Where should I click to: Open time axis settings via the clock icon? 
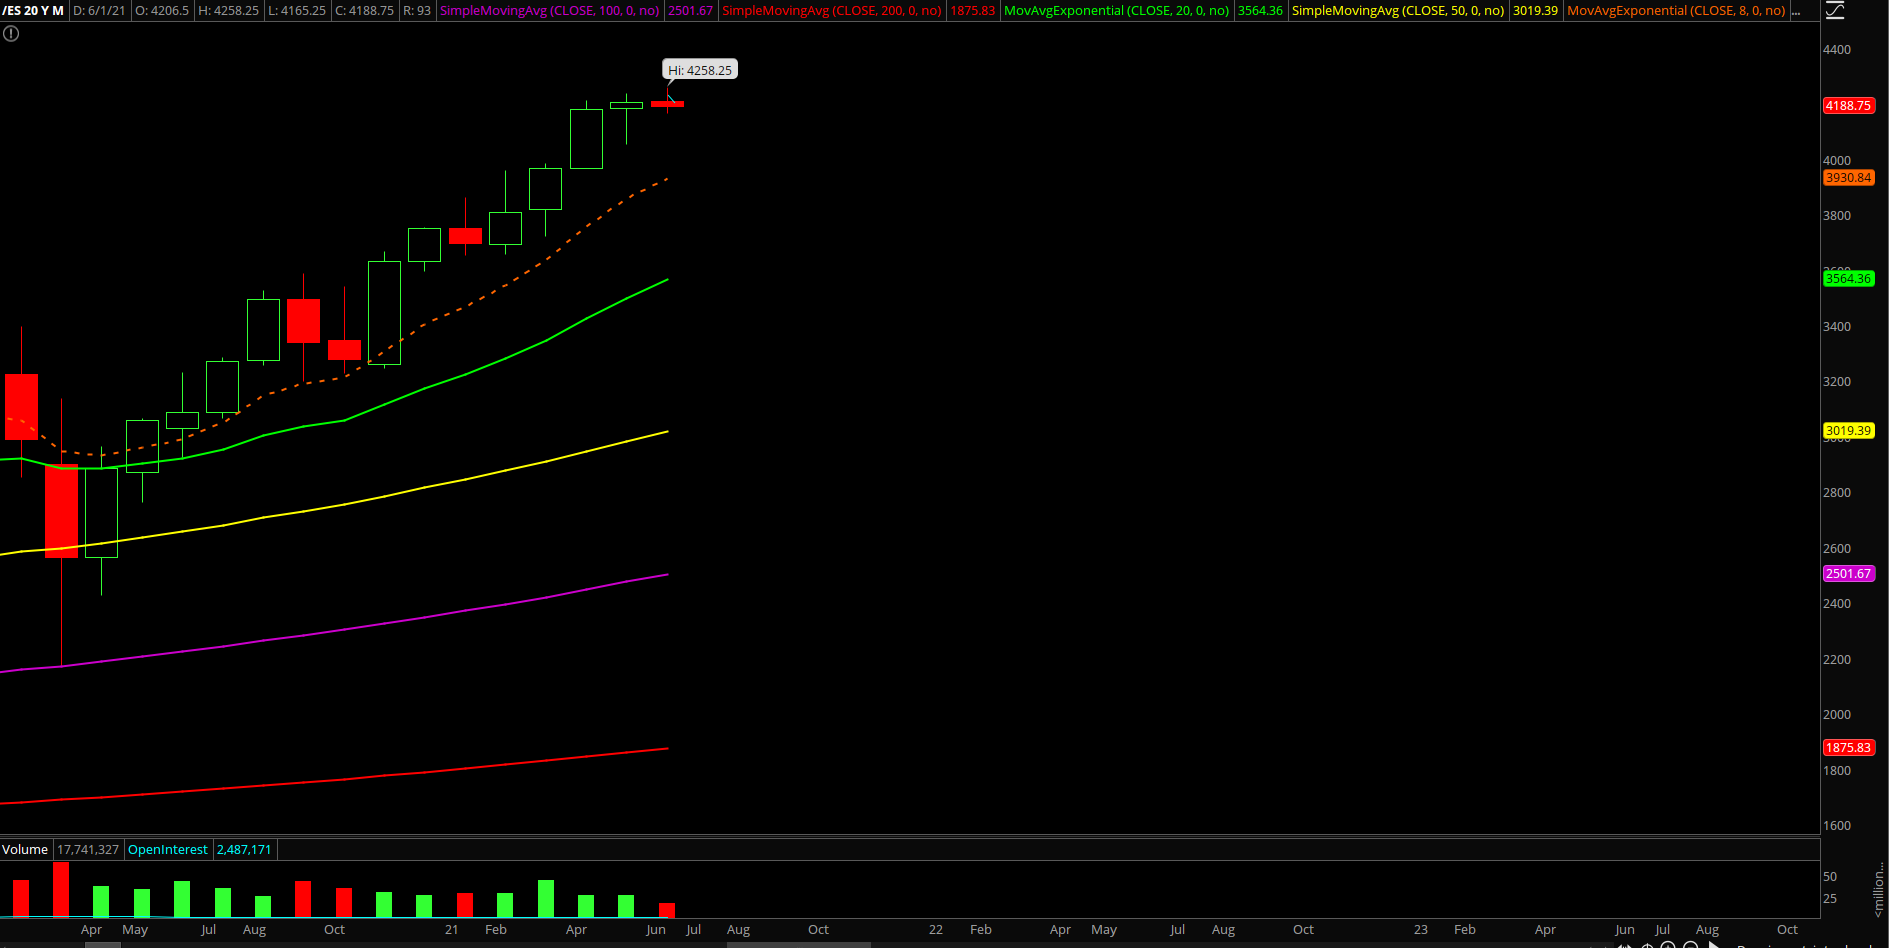point(1647,945)
